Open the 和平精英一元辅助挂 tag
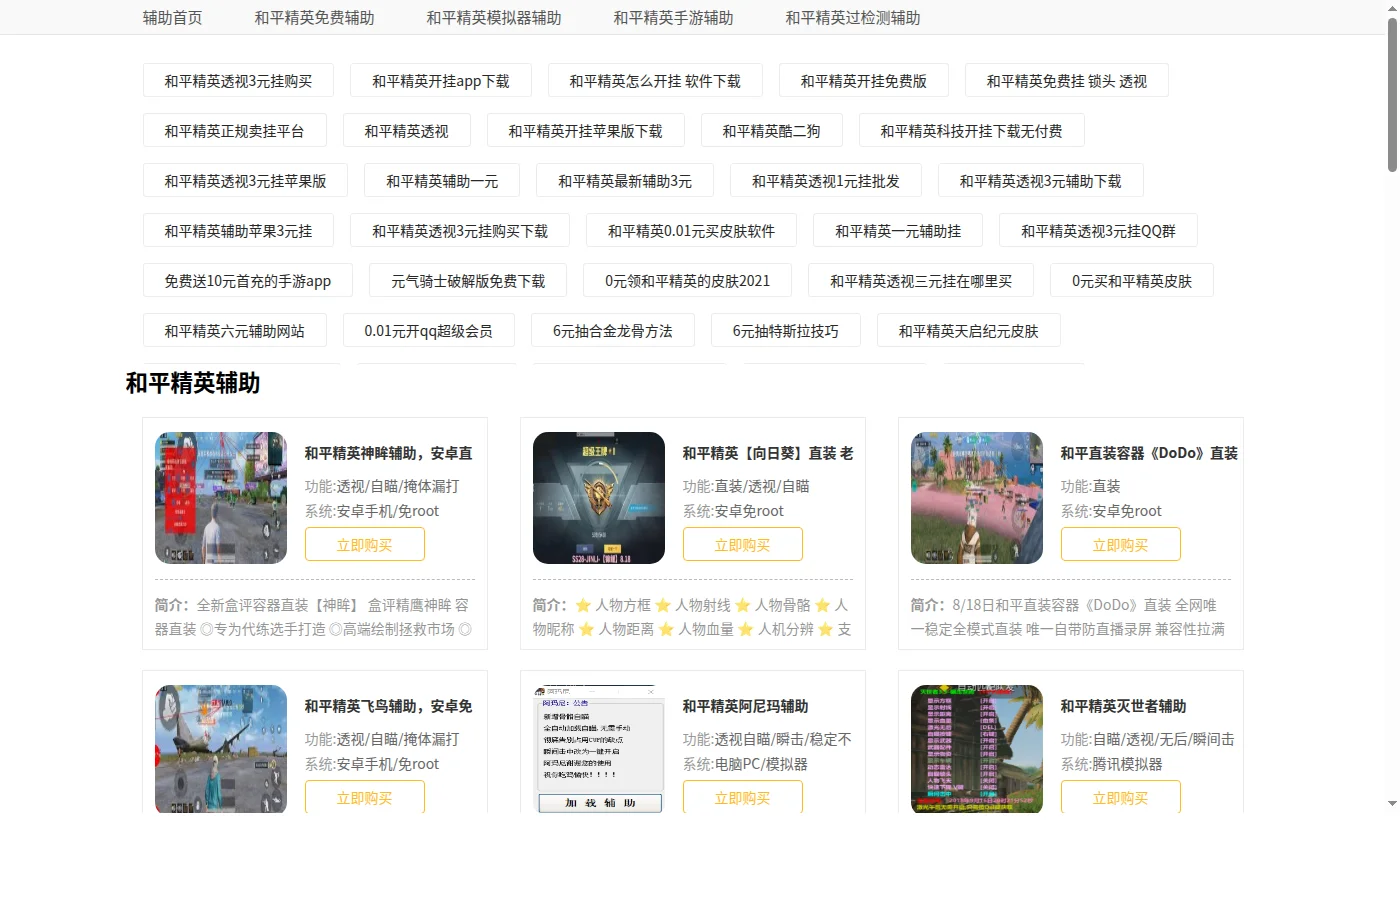This screenshot has height=900, width=1400. click(898, 231)
